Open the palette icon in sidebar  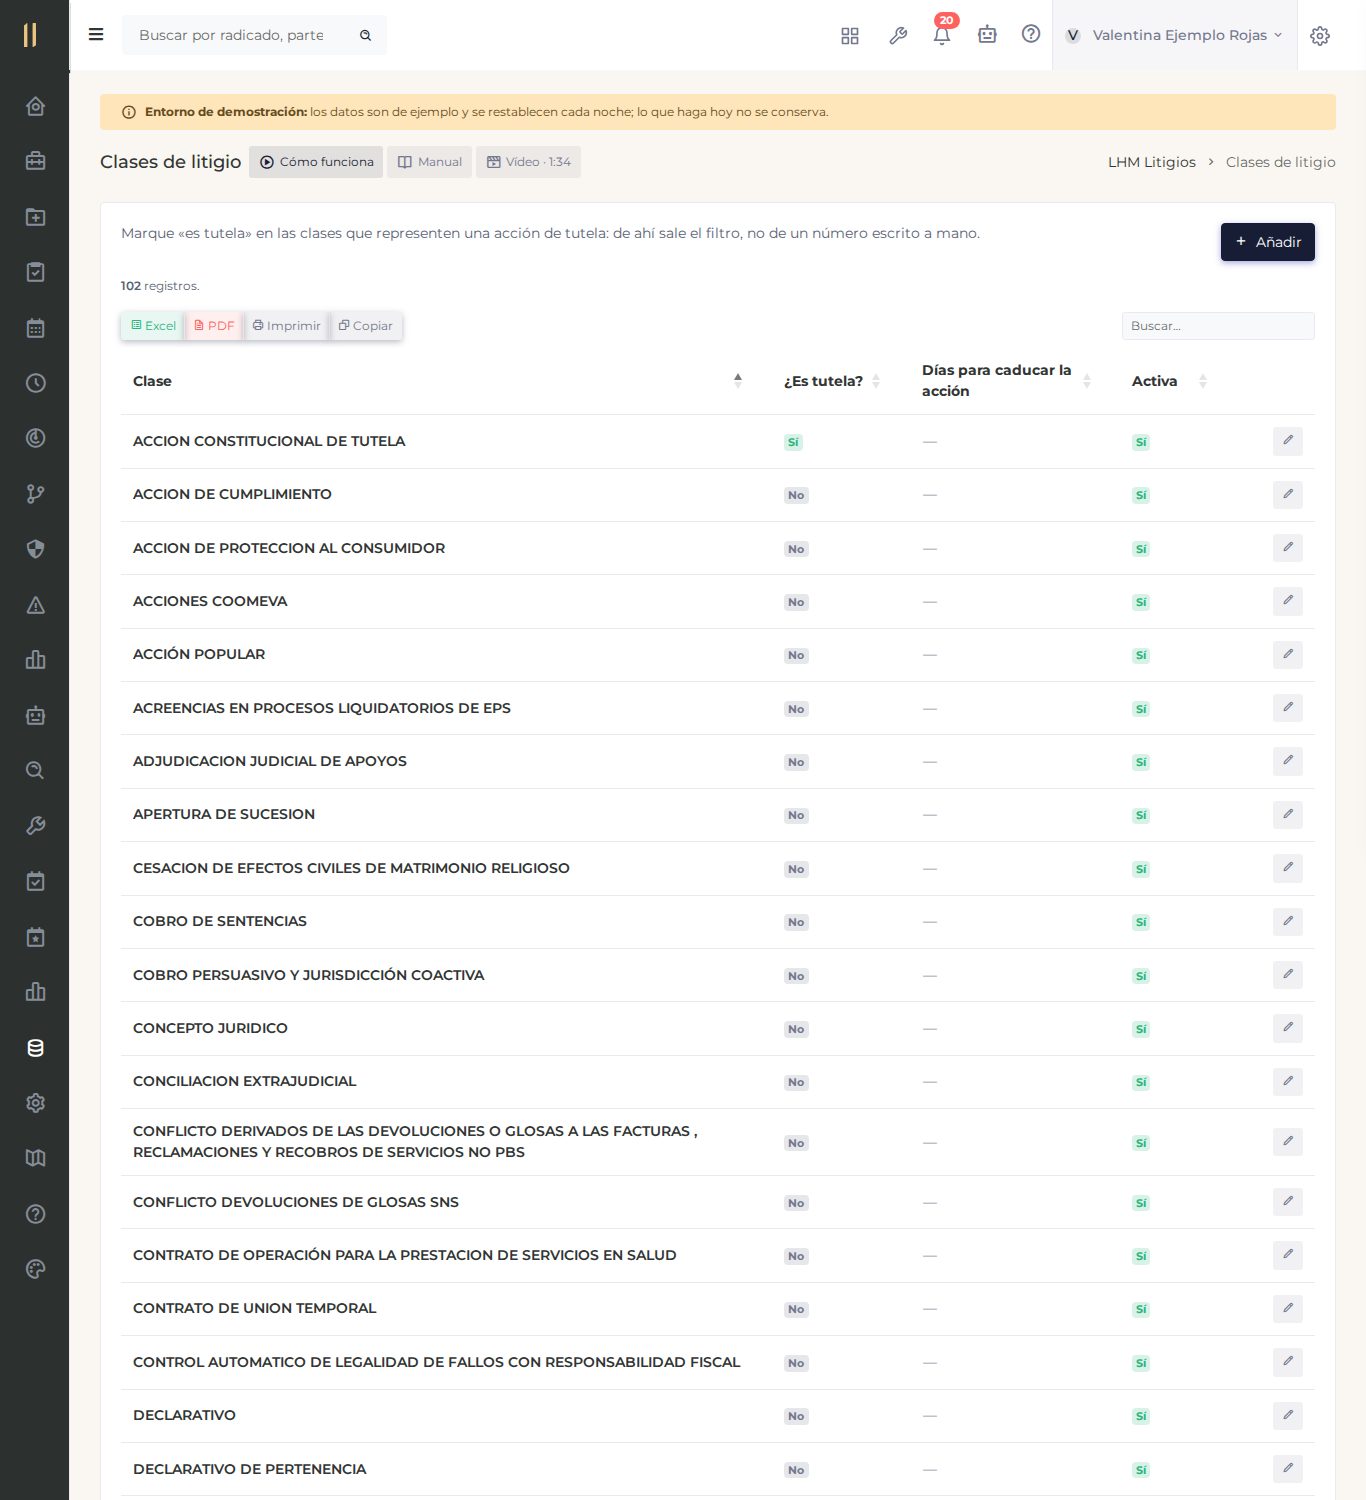pyautogui.click(x=35, y=1269)
